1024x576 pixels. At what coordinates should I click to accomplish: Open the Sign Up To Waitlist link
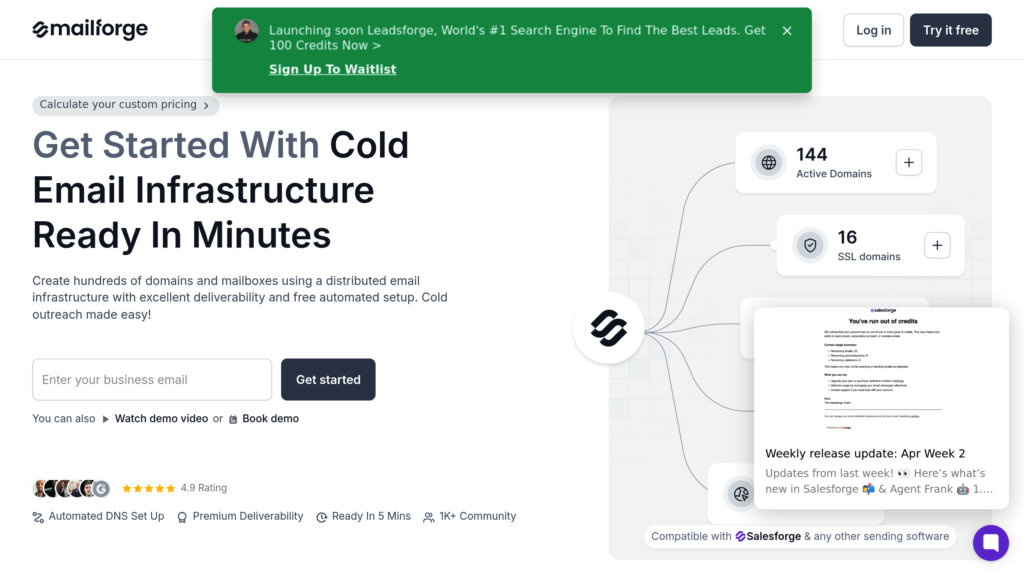[x=332, y=69]
